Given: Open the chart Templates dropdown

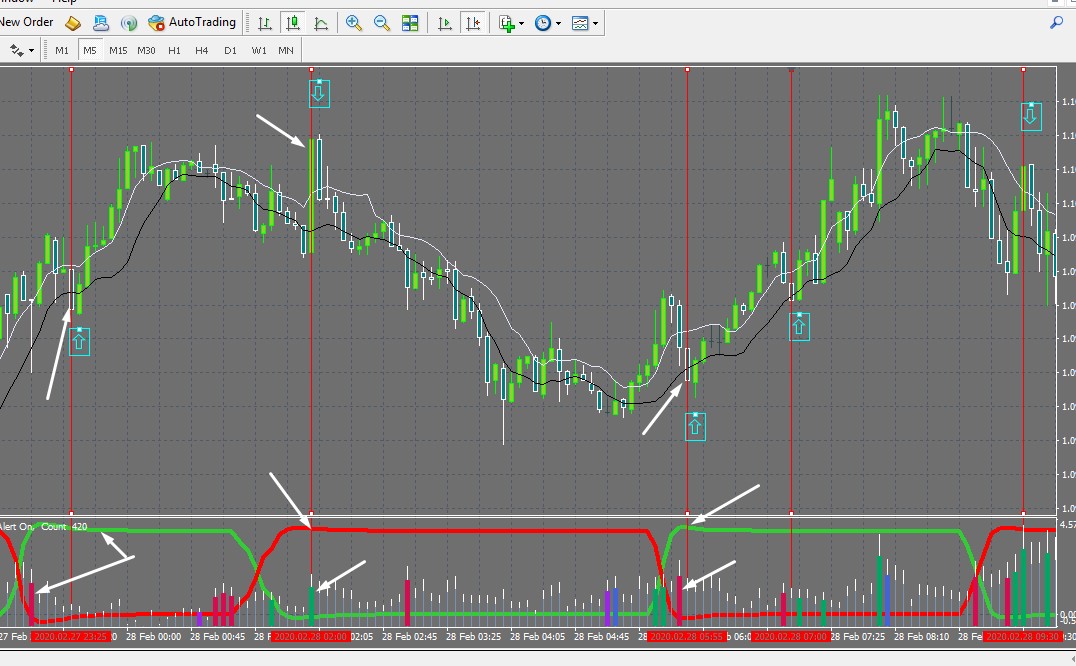Looking at the screenshot, I should tap(585, 23).
